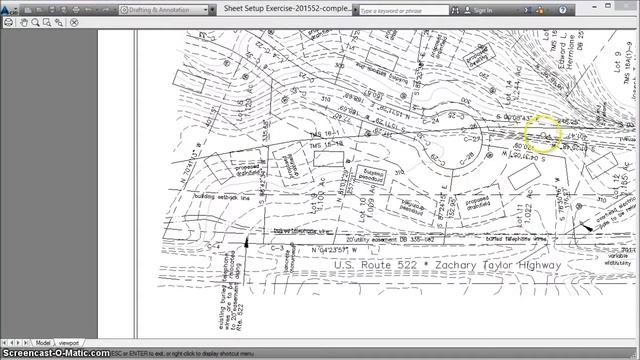This screenshot has width=640, height=360.
Task: Select the Zoom Window tool
Action: (47, 22)
